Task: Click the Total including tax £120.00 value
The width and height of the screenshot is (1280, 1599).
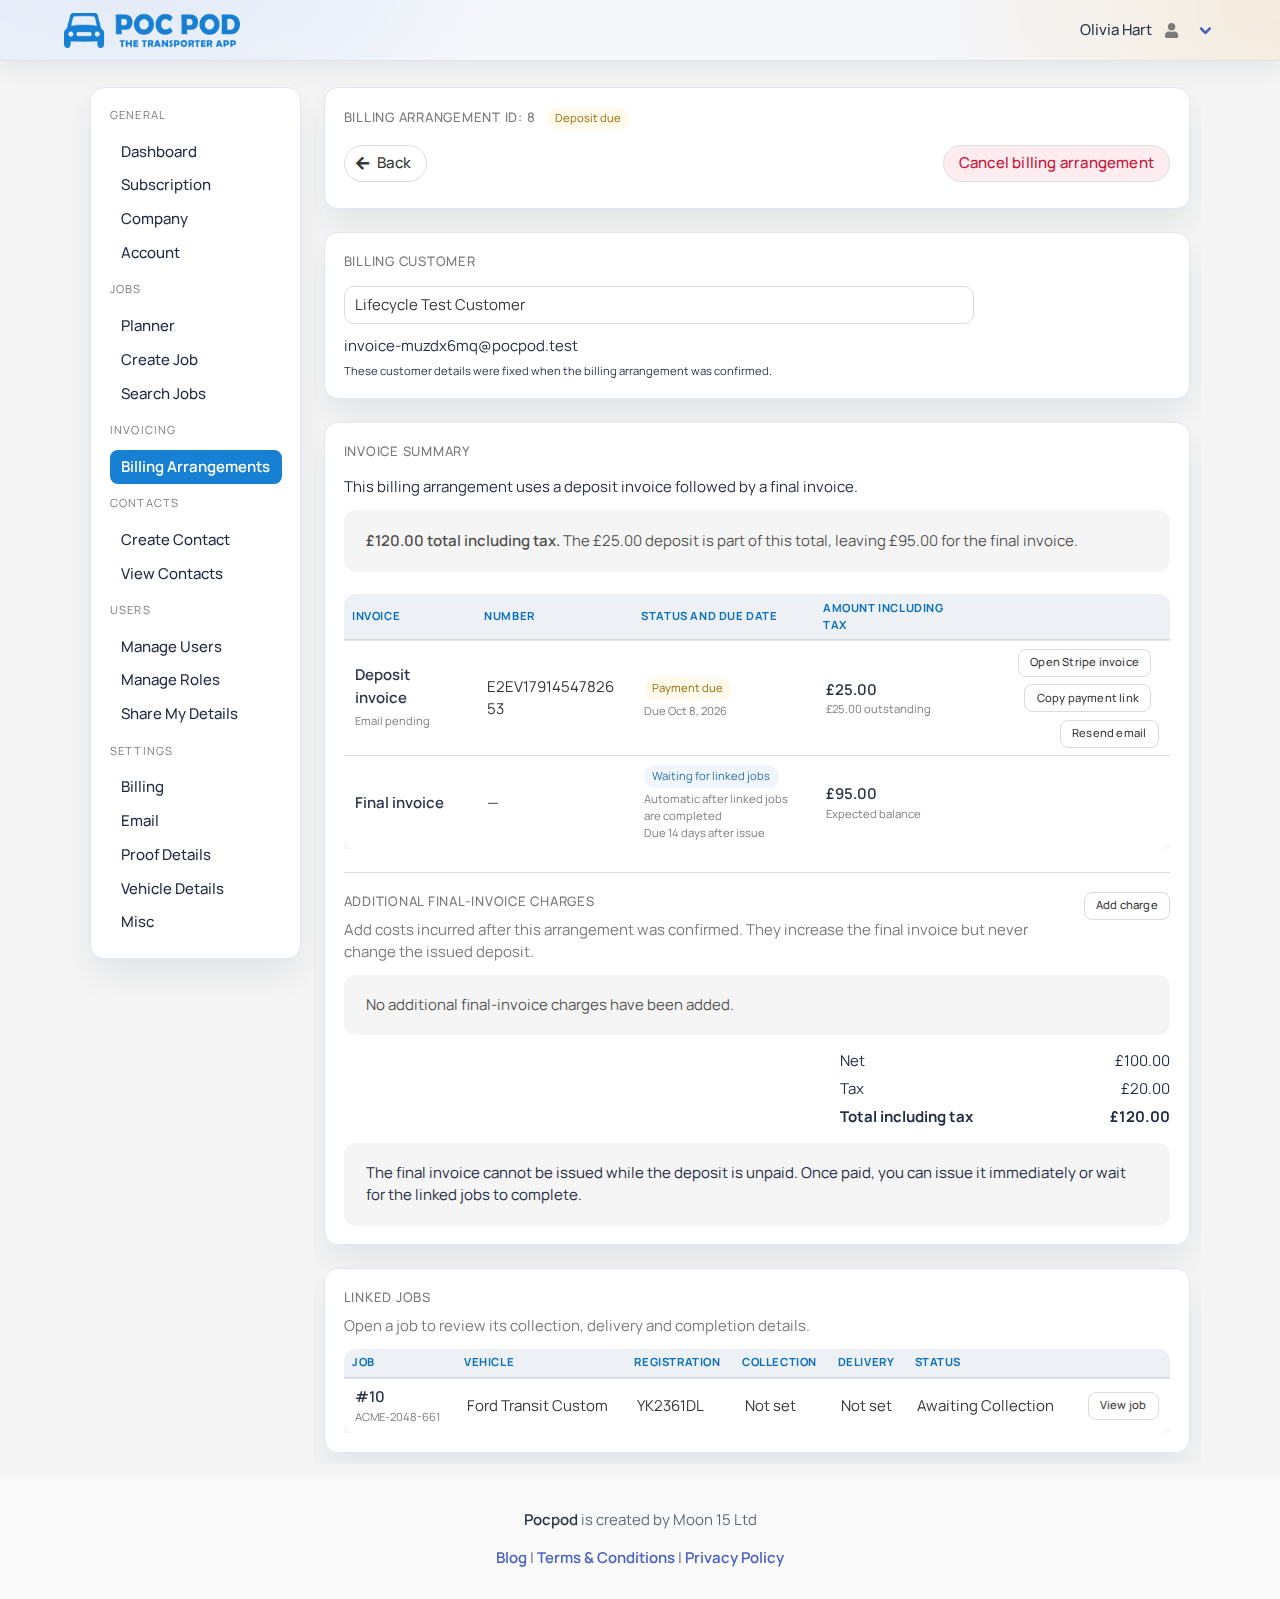Action: (x=1139, y=1117)
